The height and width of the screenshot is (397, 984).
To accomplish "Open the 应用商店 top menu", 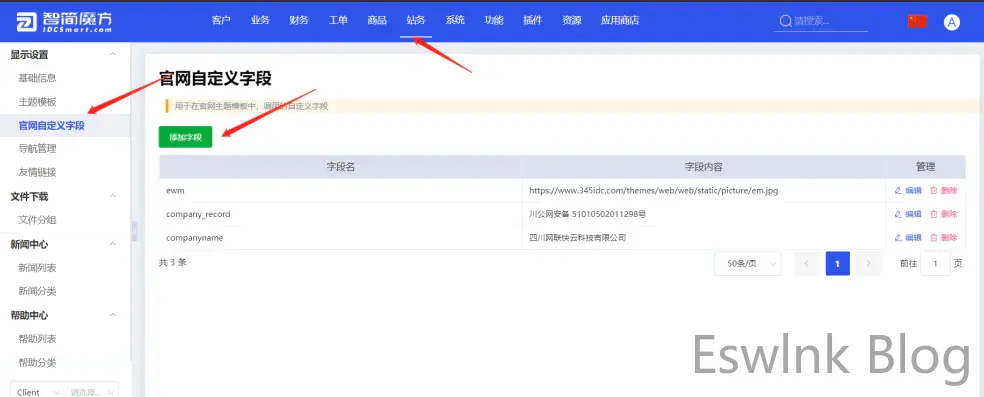I will point(619,20).
